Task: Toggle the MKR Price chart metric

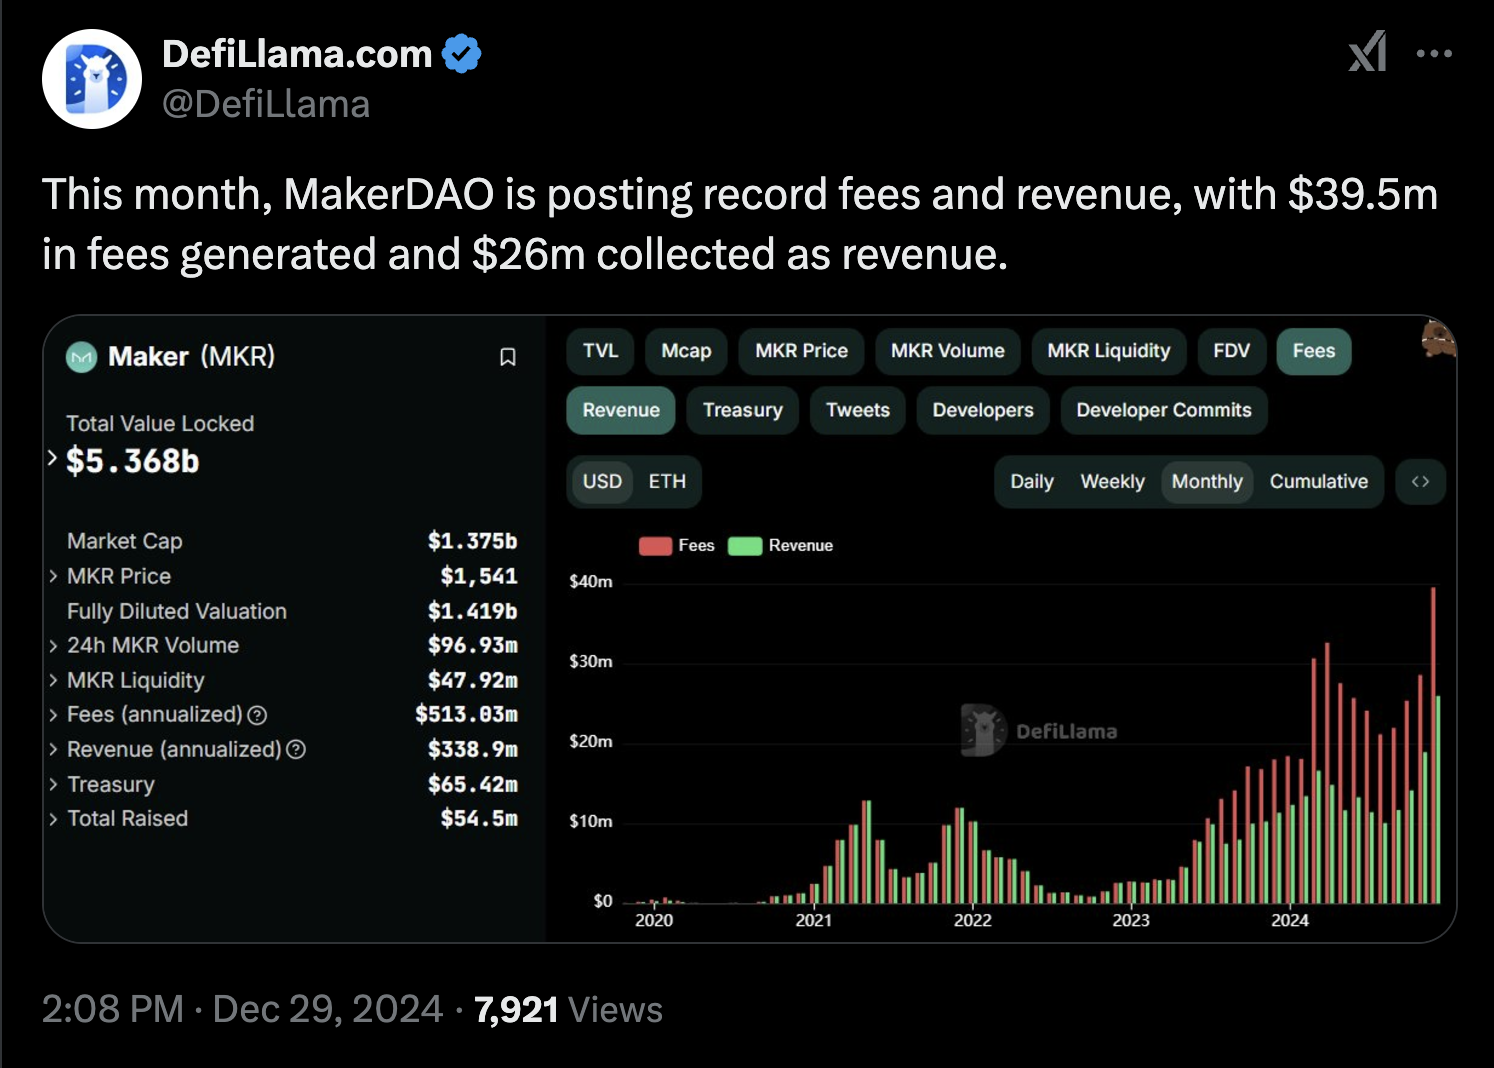Action: pyautogui.click(x=801, y=351)
